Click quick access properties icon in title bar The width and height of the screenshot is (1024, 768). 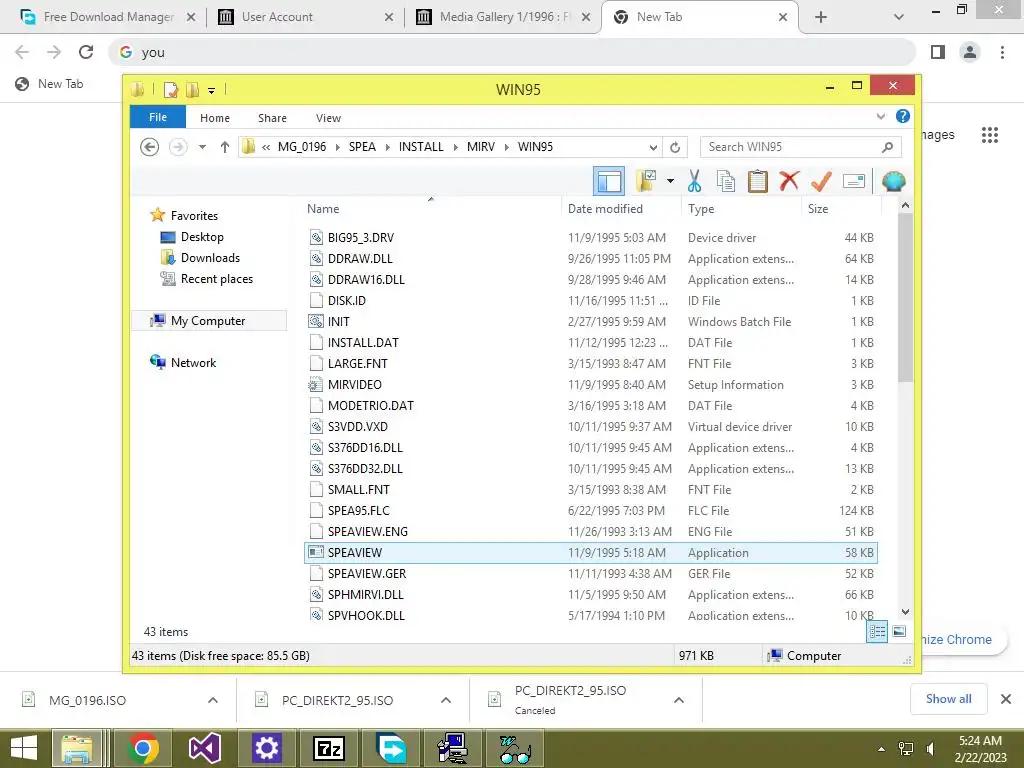pos(171,89)
